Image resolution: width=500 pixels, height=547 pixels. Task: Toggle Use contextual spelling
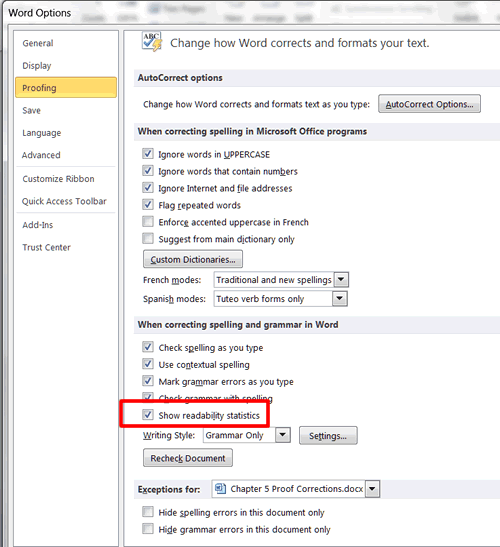[x=148, y=364]
